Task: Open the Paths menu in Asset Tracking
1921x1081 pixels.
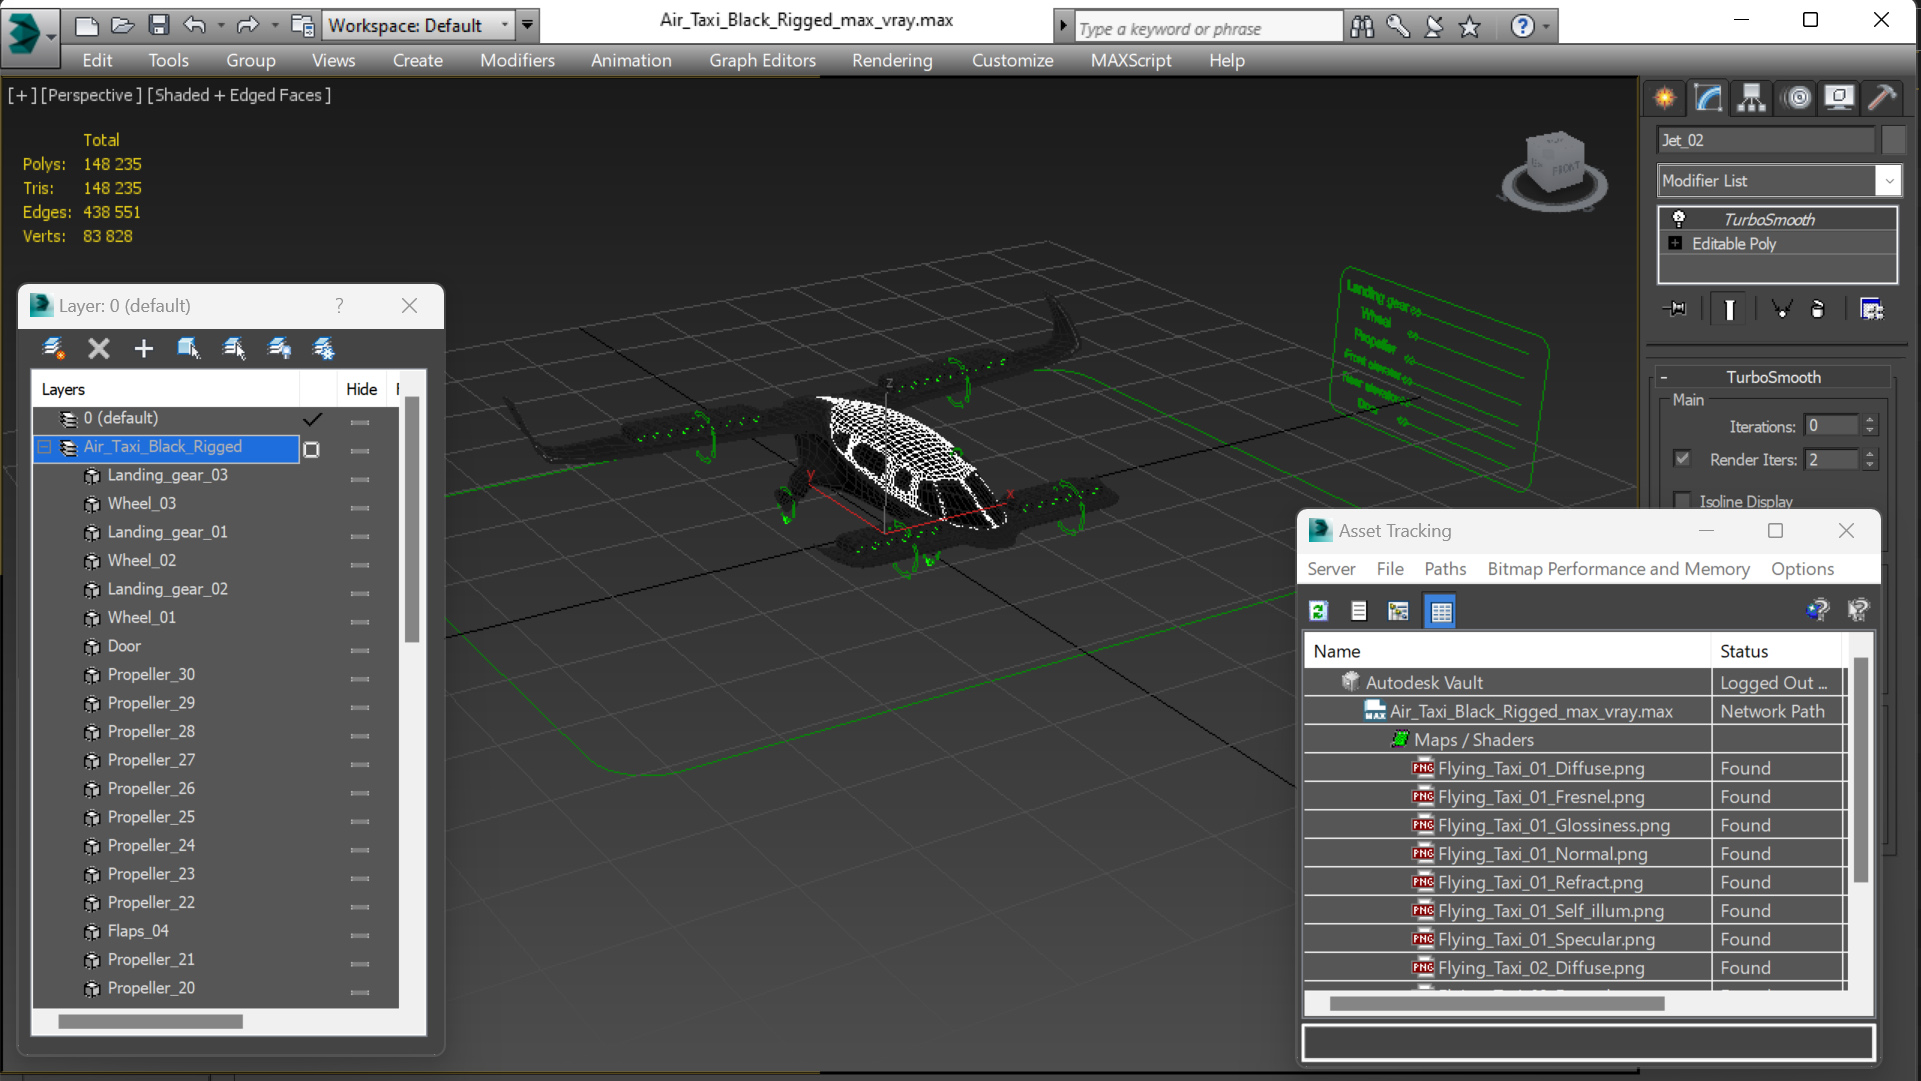Action: click(1445, 569)
